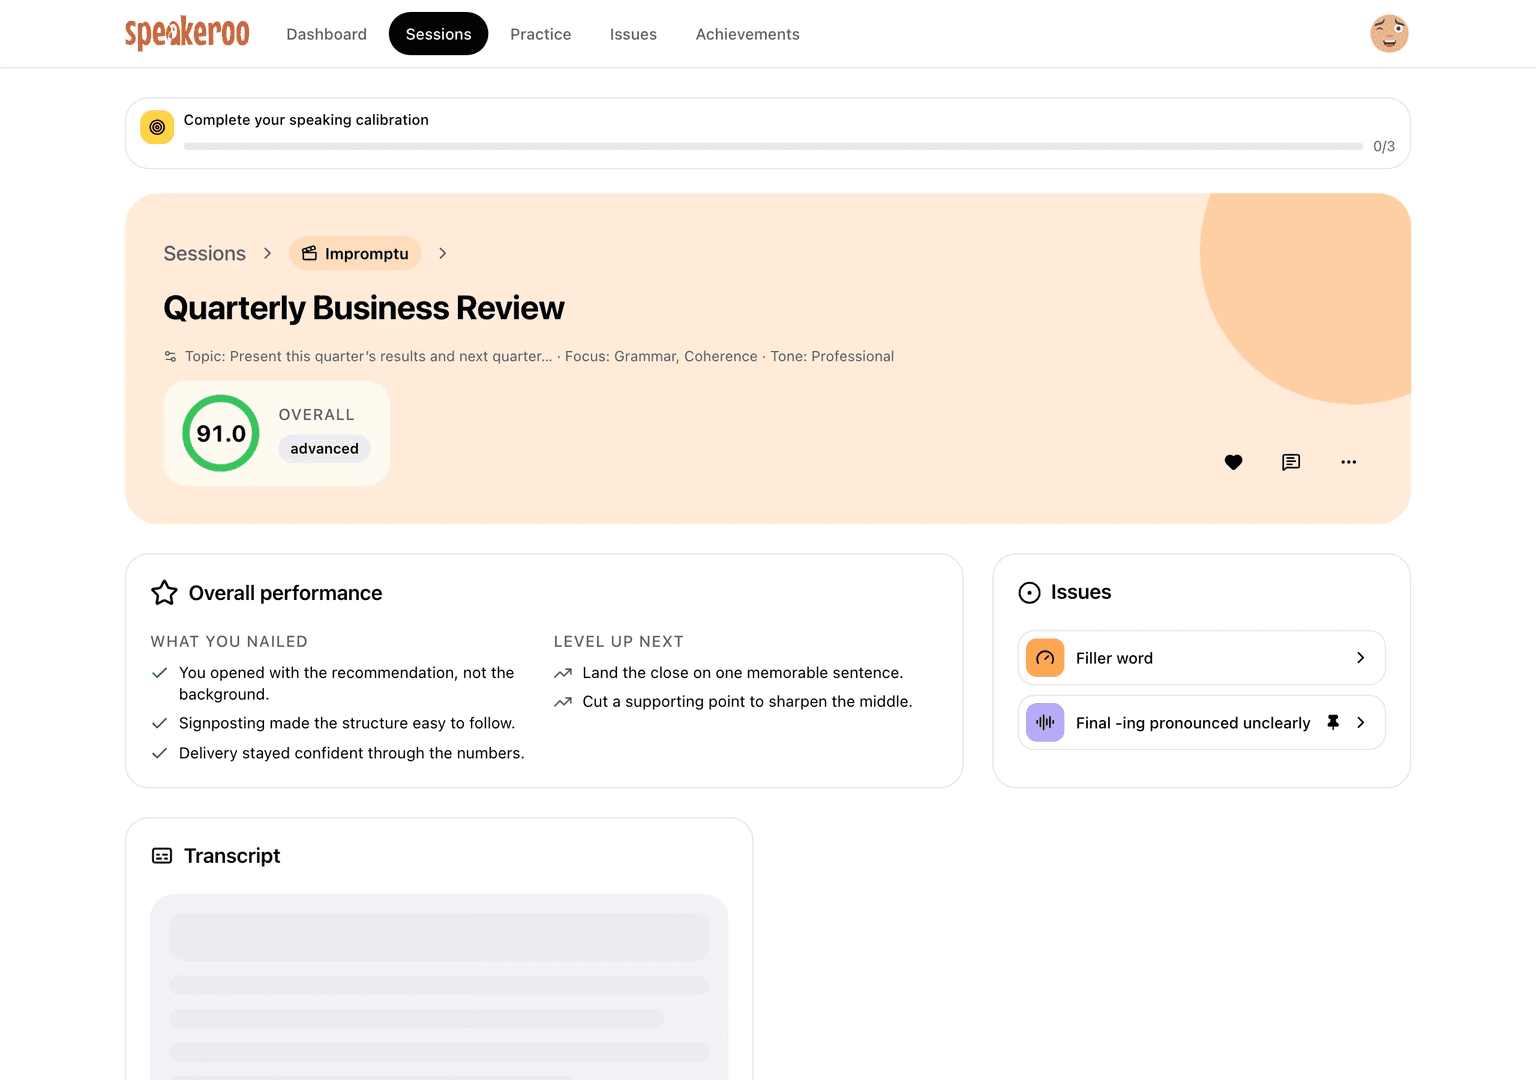Open the three-dots more options menu
The height and width of the screenshot is (1080, 1536).
tap(1349, 462)
